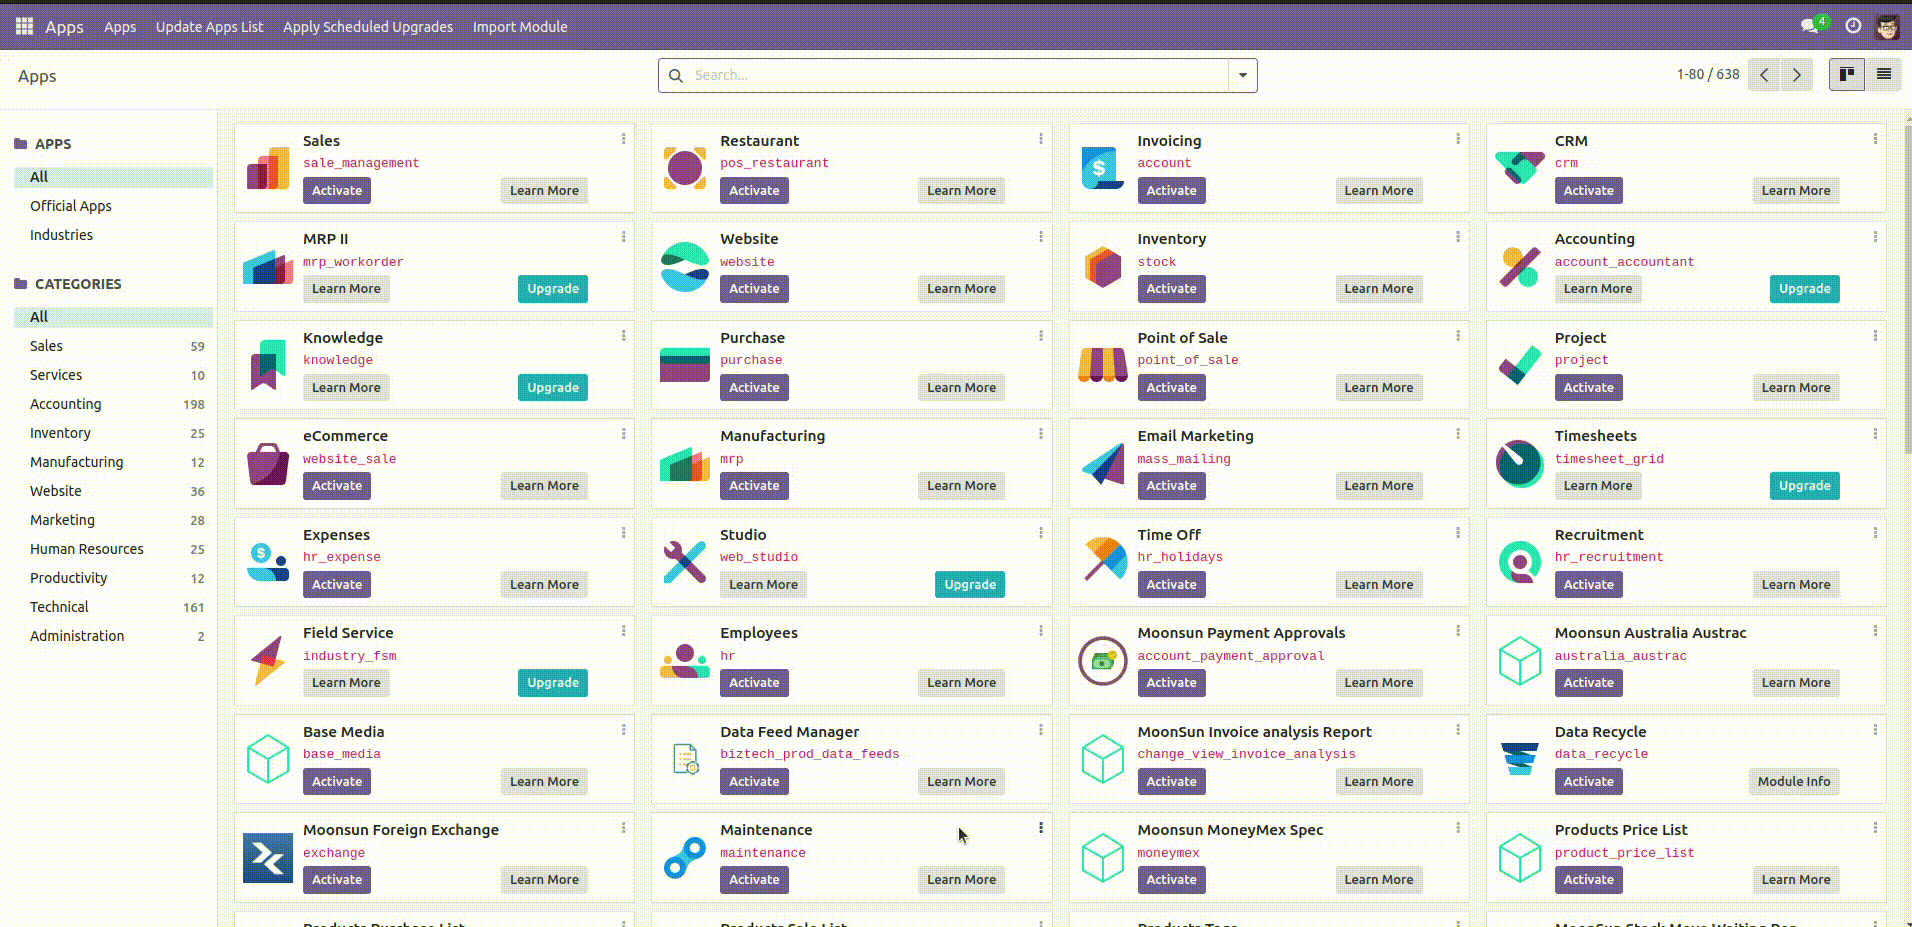Open Import Module menu
This screenshot has width=1912, height=927.
coord(520,27)
